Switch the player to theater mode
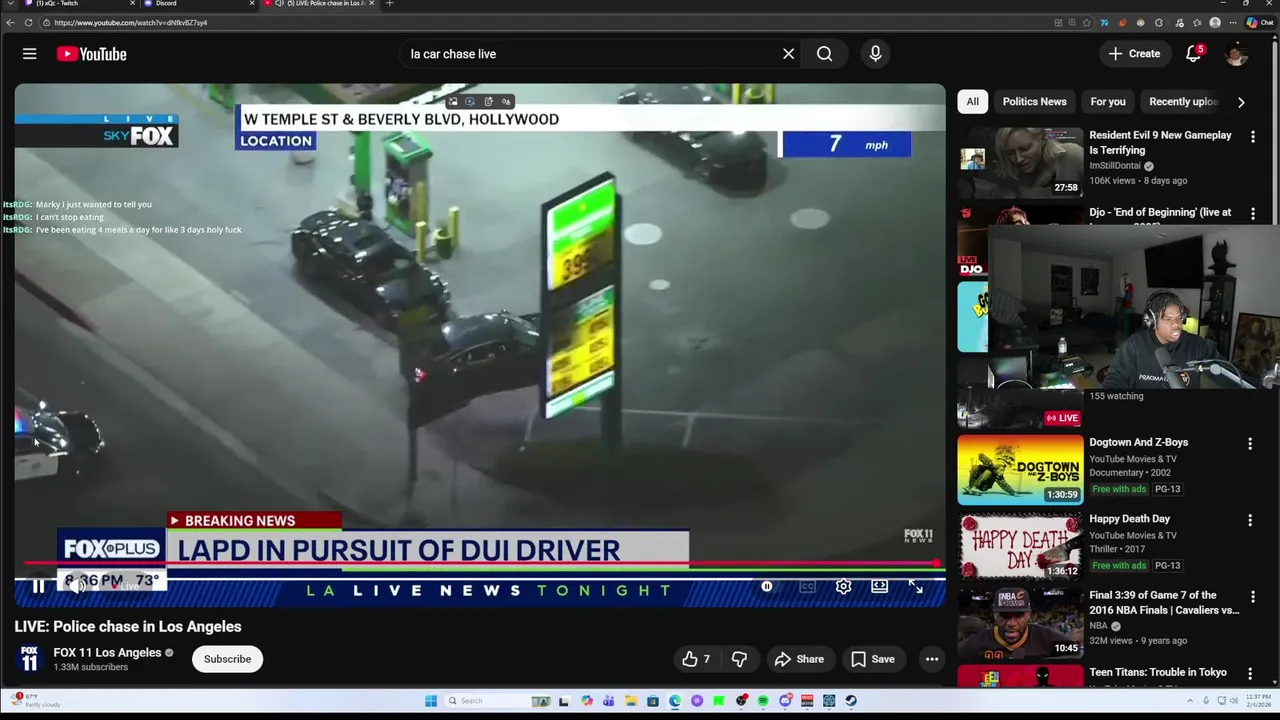Image resolution: width=1280 pixels, height=720 pixels. [879, 587]
